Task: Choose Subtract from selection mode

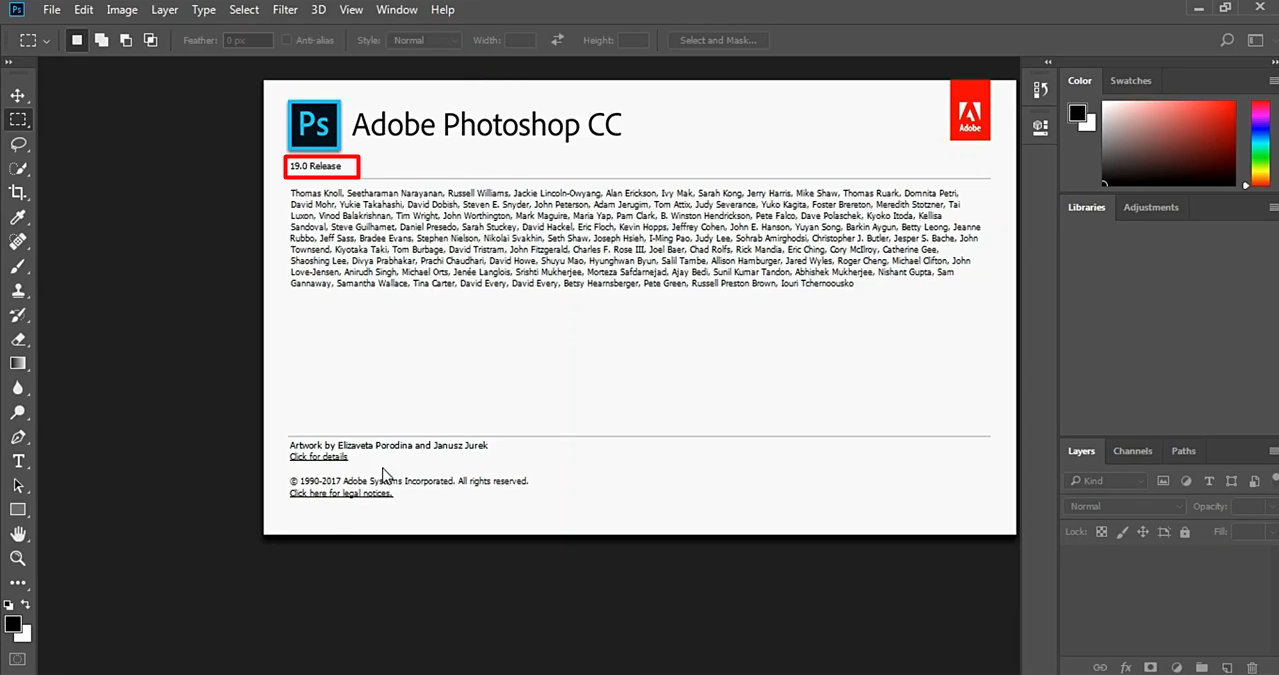Action: (x=126, y=40)
